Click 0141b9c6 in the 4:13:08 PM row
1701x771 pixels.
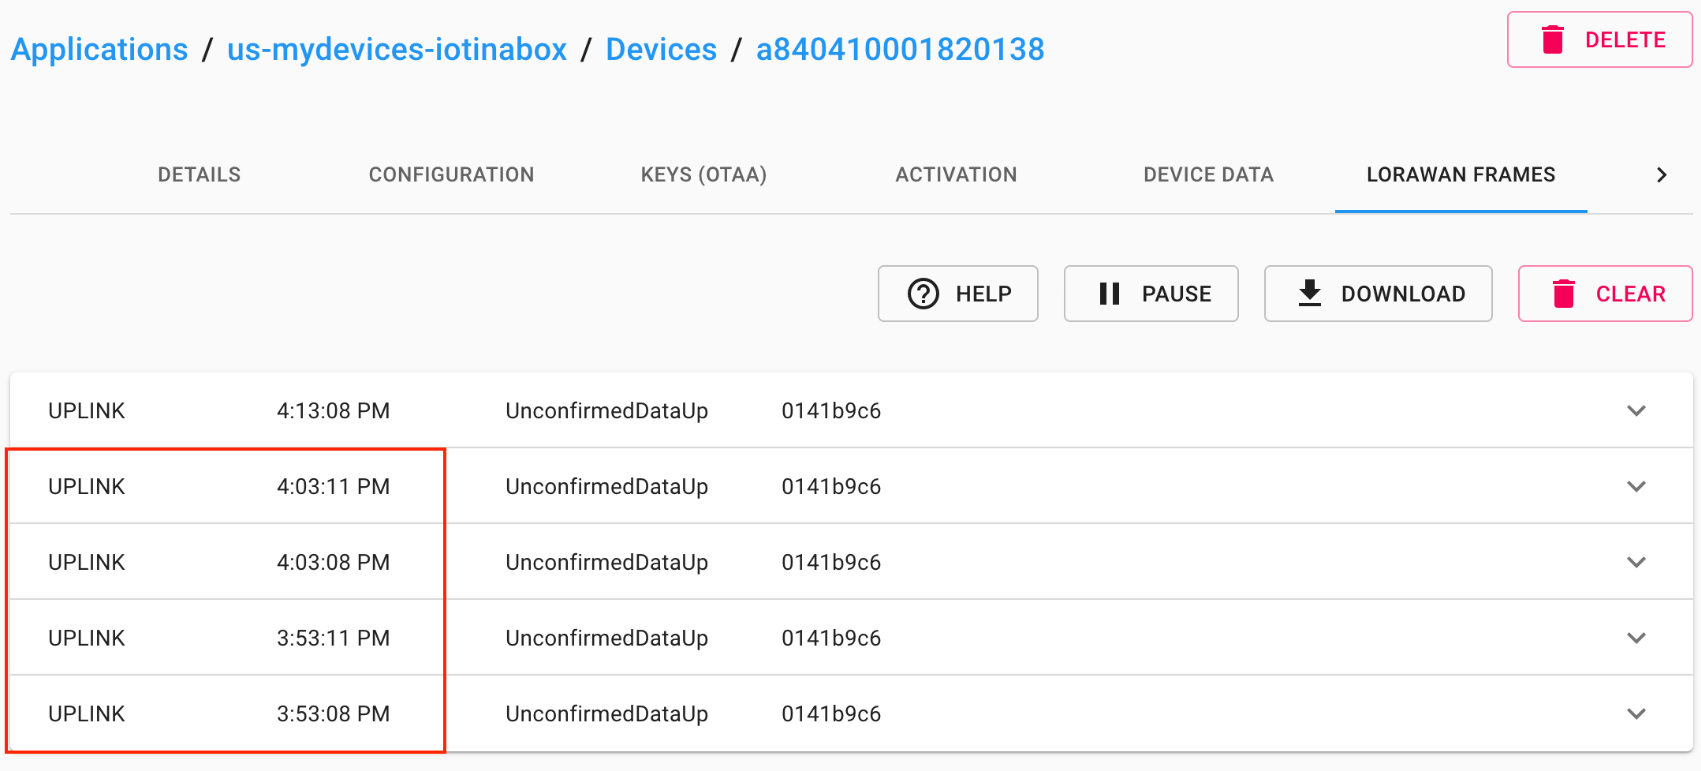(831, 411)
